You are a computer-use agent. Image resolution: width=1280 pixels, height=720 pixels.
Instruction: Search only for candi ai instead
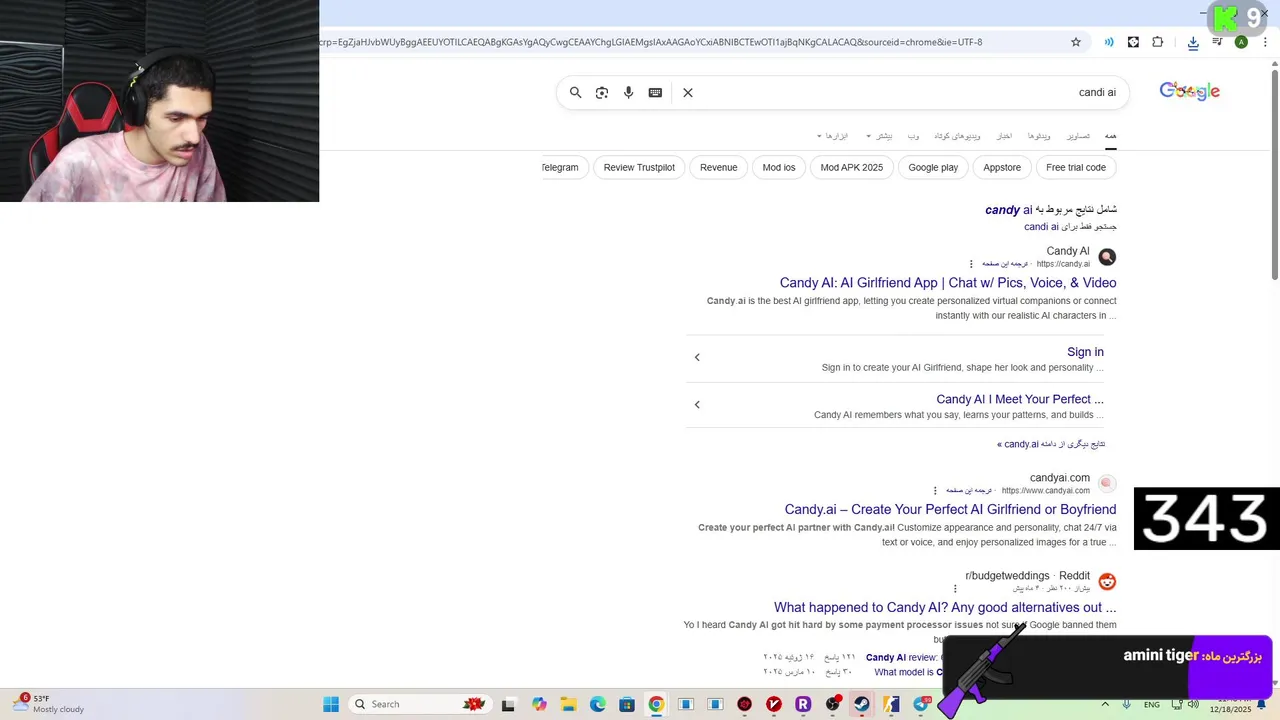point(1041,227)
